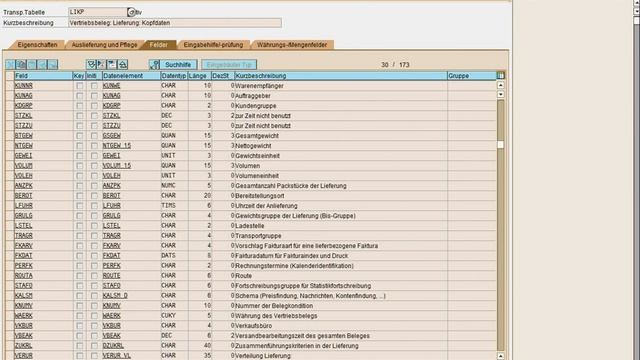Open the KALSM_D data element link
Image resolution: width=640 pixels, height=360 pixels.
(115, 296)
